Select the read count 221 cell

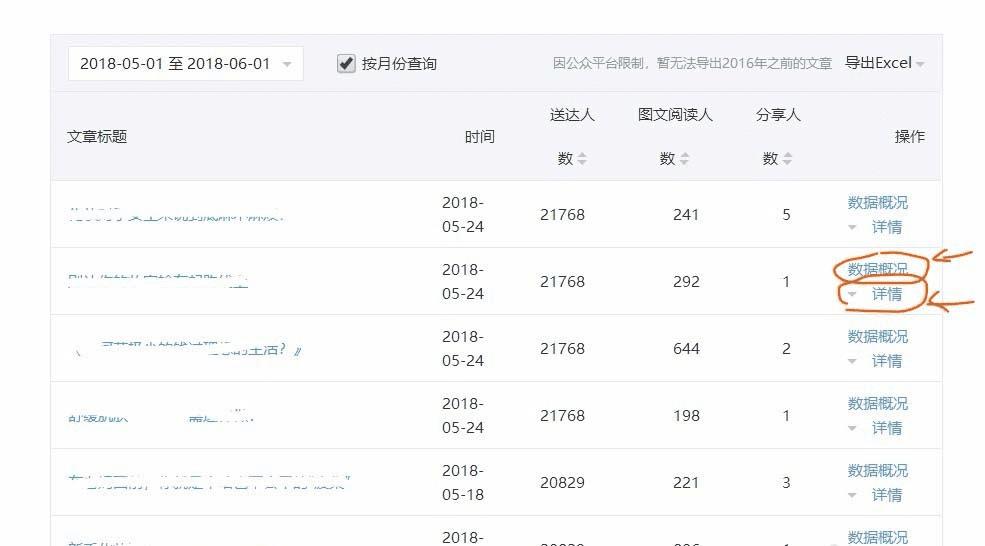coord(686,483)
